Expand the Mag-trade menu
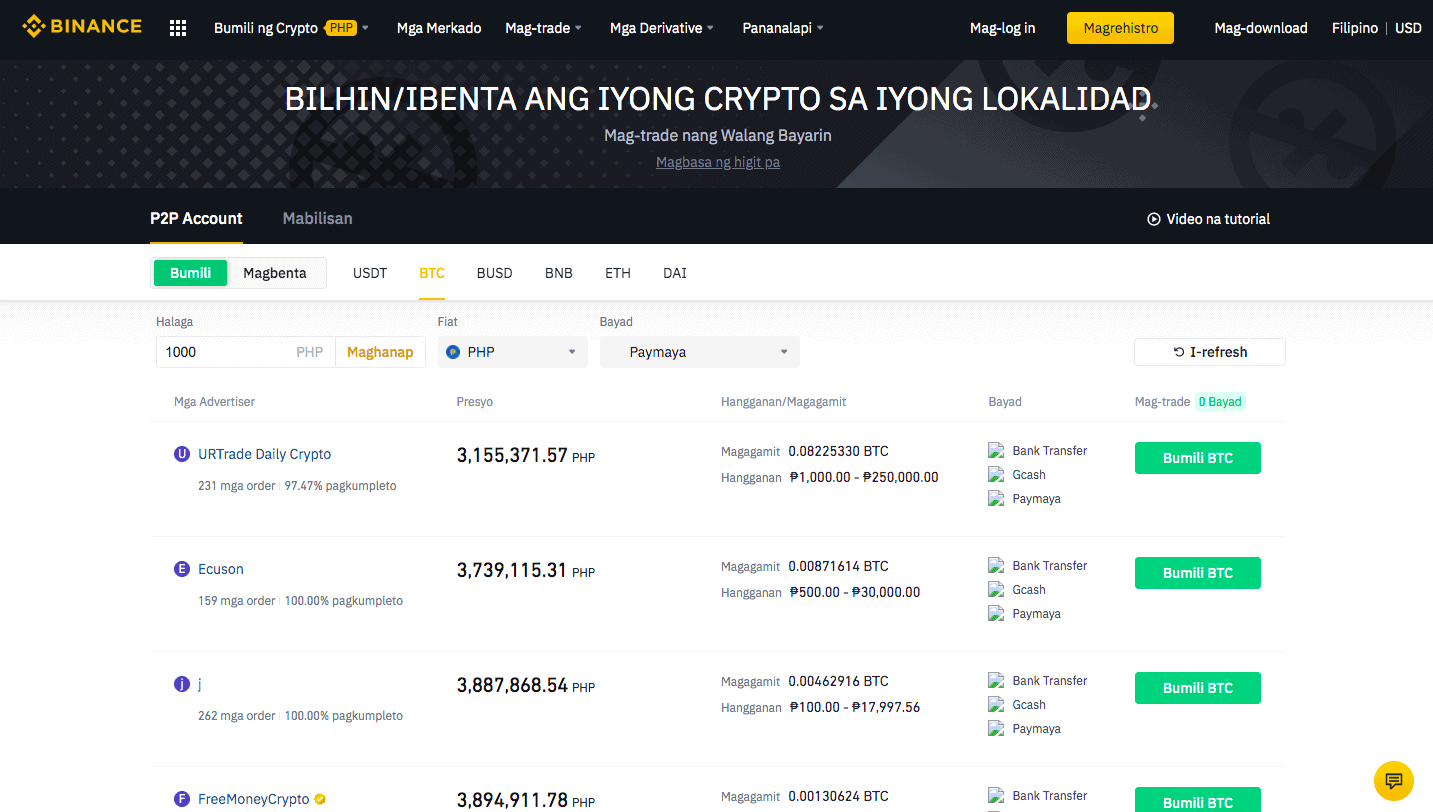This screenshot has width=1433, height=812. point(543,28)
